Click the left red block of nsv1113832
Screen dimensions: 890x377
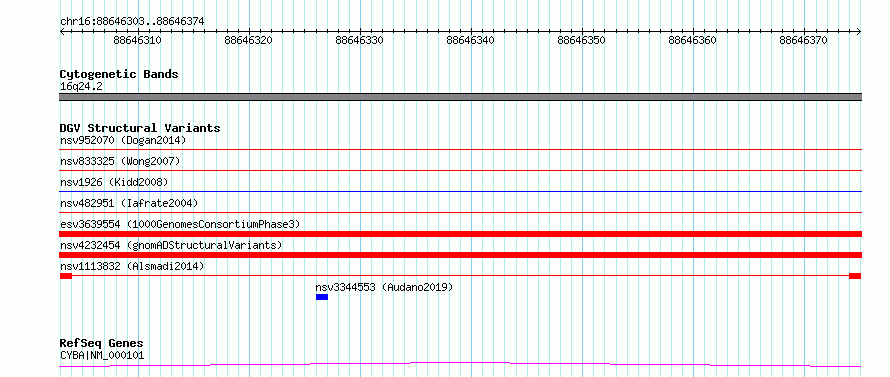(x=66, y=276)
